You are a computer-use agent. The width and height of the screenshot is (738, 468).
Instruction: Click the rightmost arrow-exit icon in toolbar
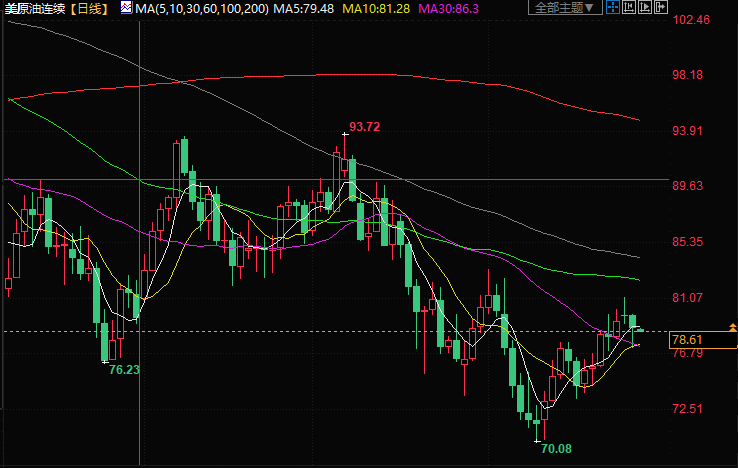click(662, 7)
